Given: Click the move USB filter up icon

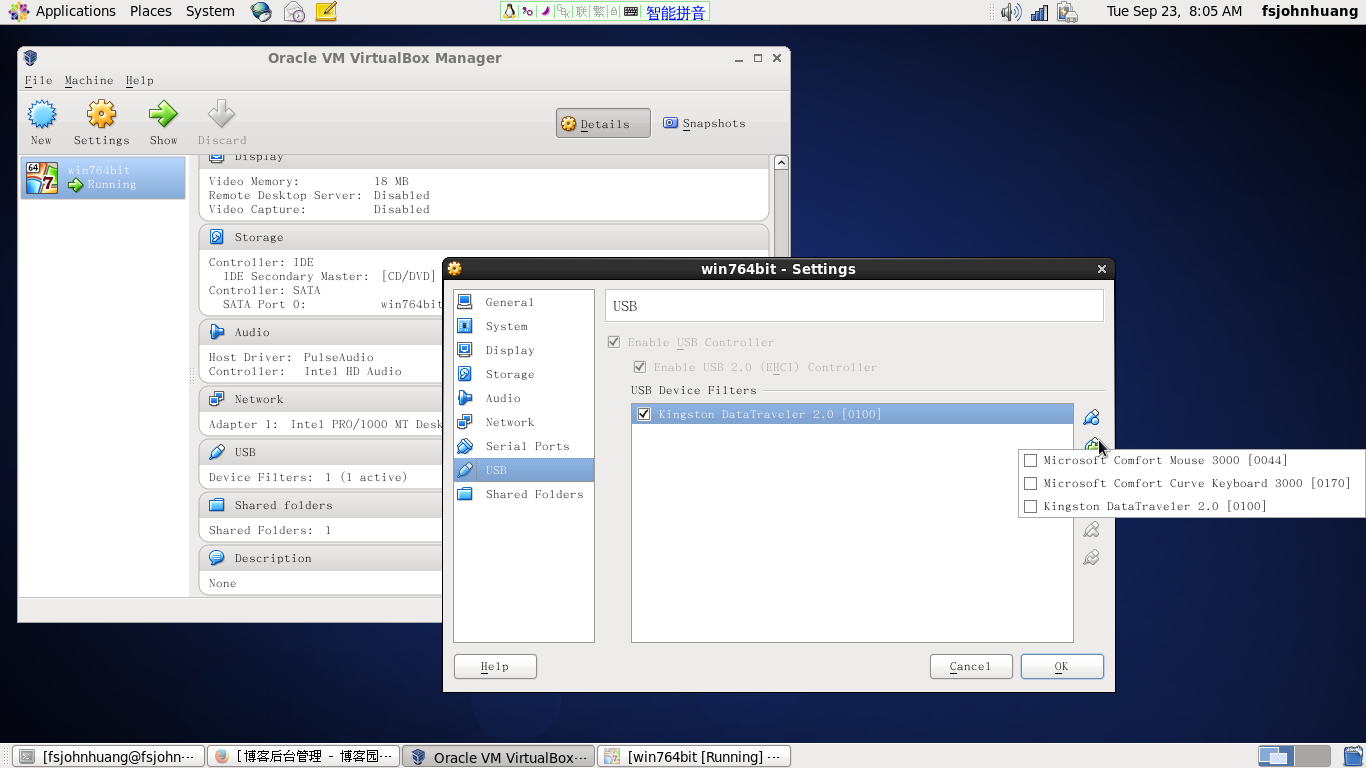Looking at the screenshot, I should click(x=1091, y=529).
